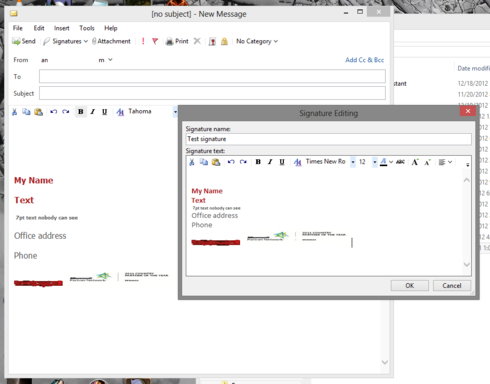Open the Insert menu

coord(62,28)
